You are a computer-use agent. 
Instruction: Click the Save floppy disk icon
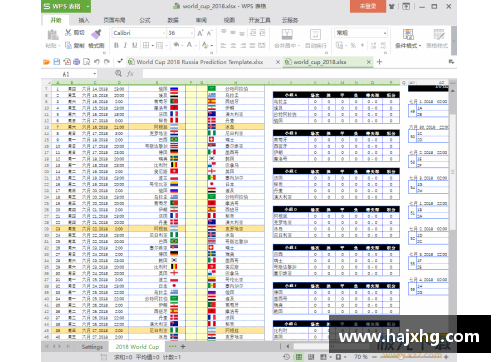57,62
